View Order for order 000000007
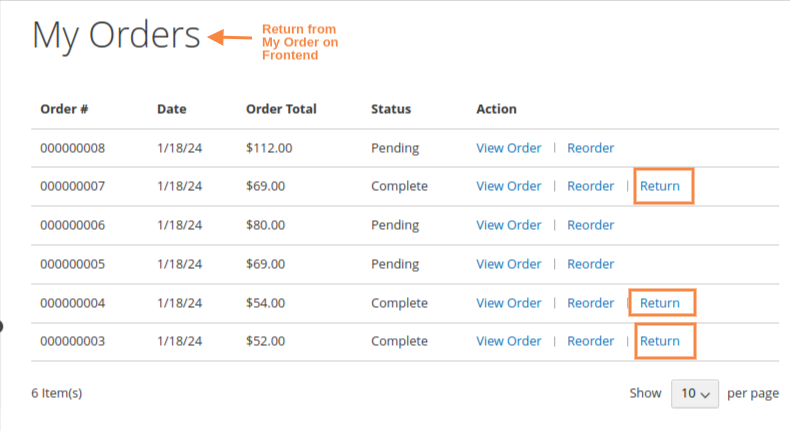This screenshot has width=790, height=431. click(x=508, y=186)
